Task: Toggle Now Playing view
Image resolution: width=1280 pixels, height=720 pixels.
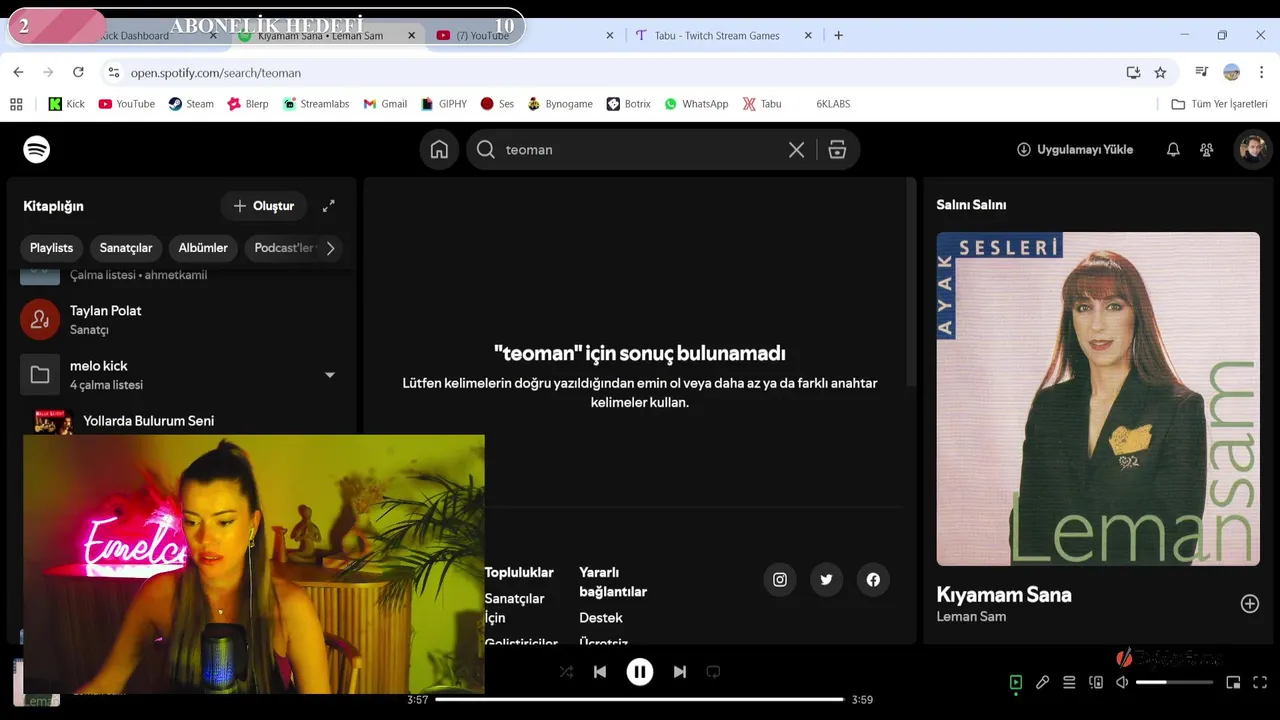Action: point(1016,683)
